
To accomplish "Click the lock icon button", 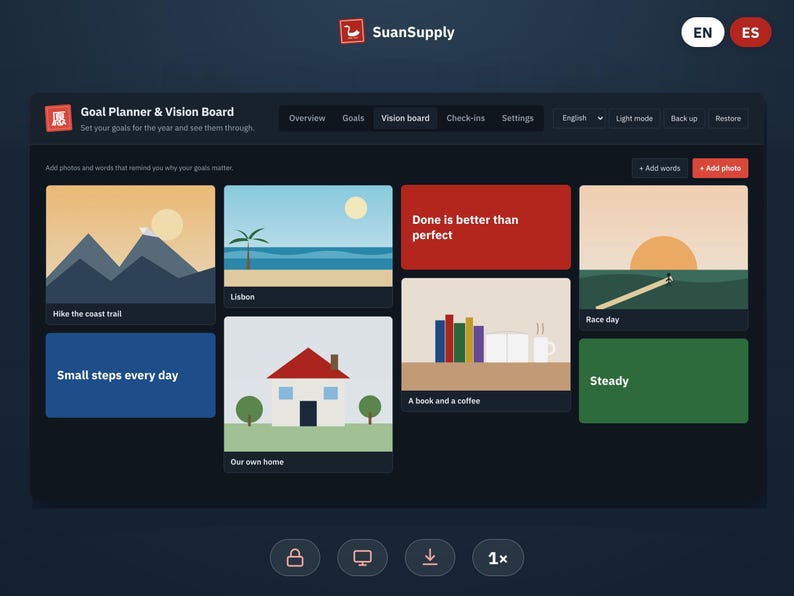I will 295,558.
